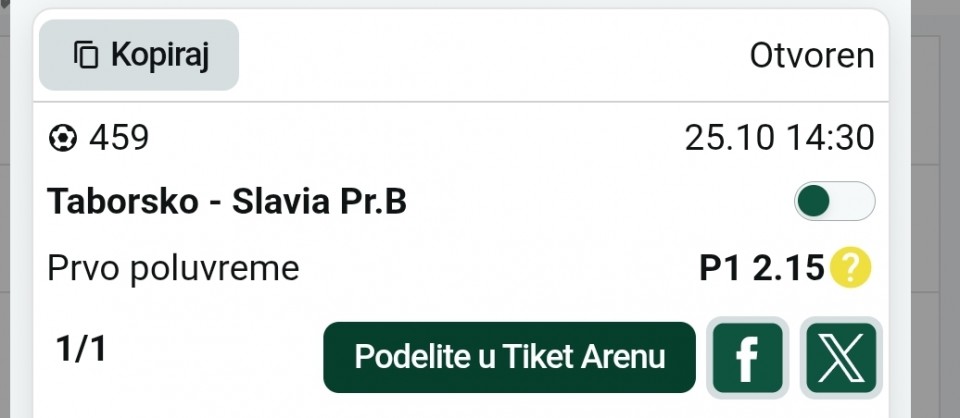Screen dimensions: 960x418
Task: Click the yellow question mark help icon
Action: tap(851, 267)
